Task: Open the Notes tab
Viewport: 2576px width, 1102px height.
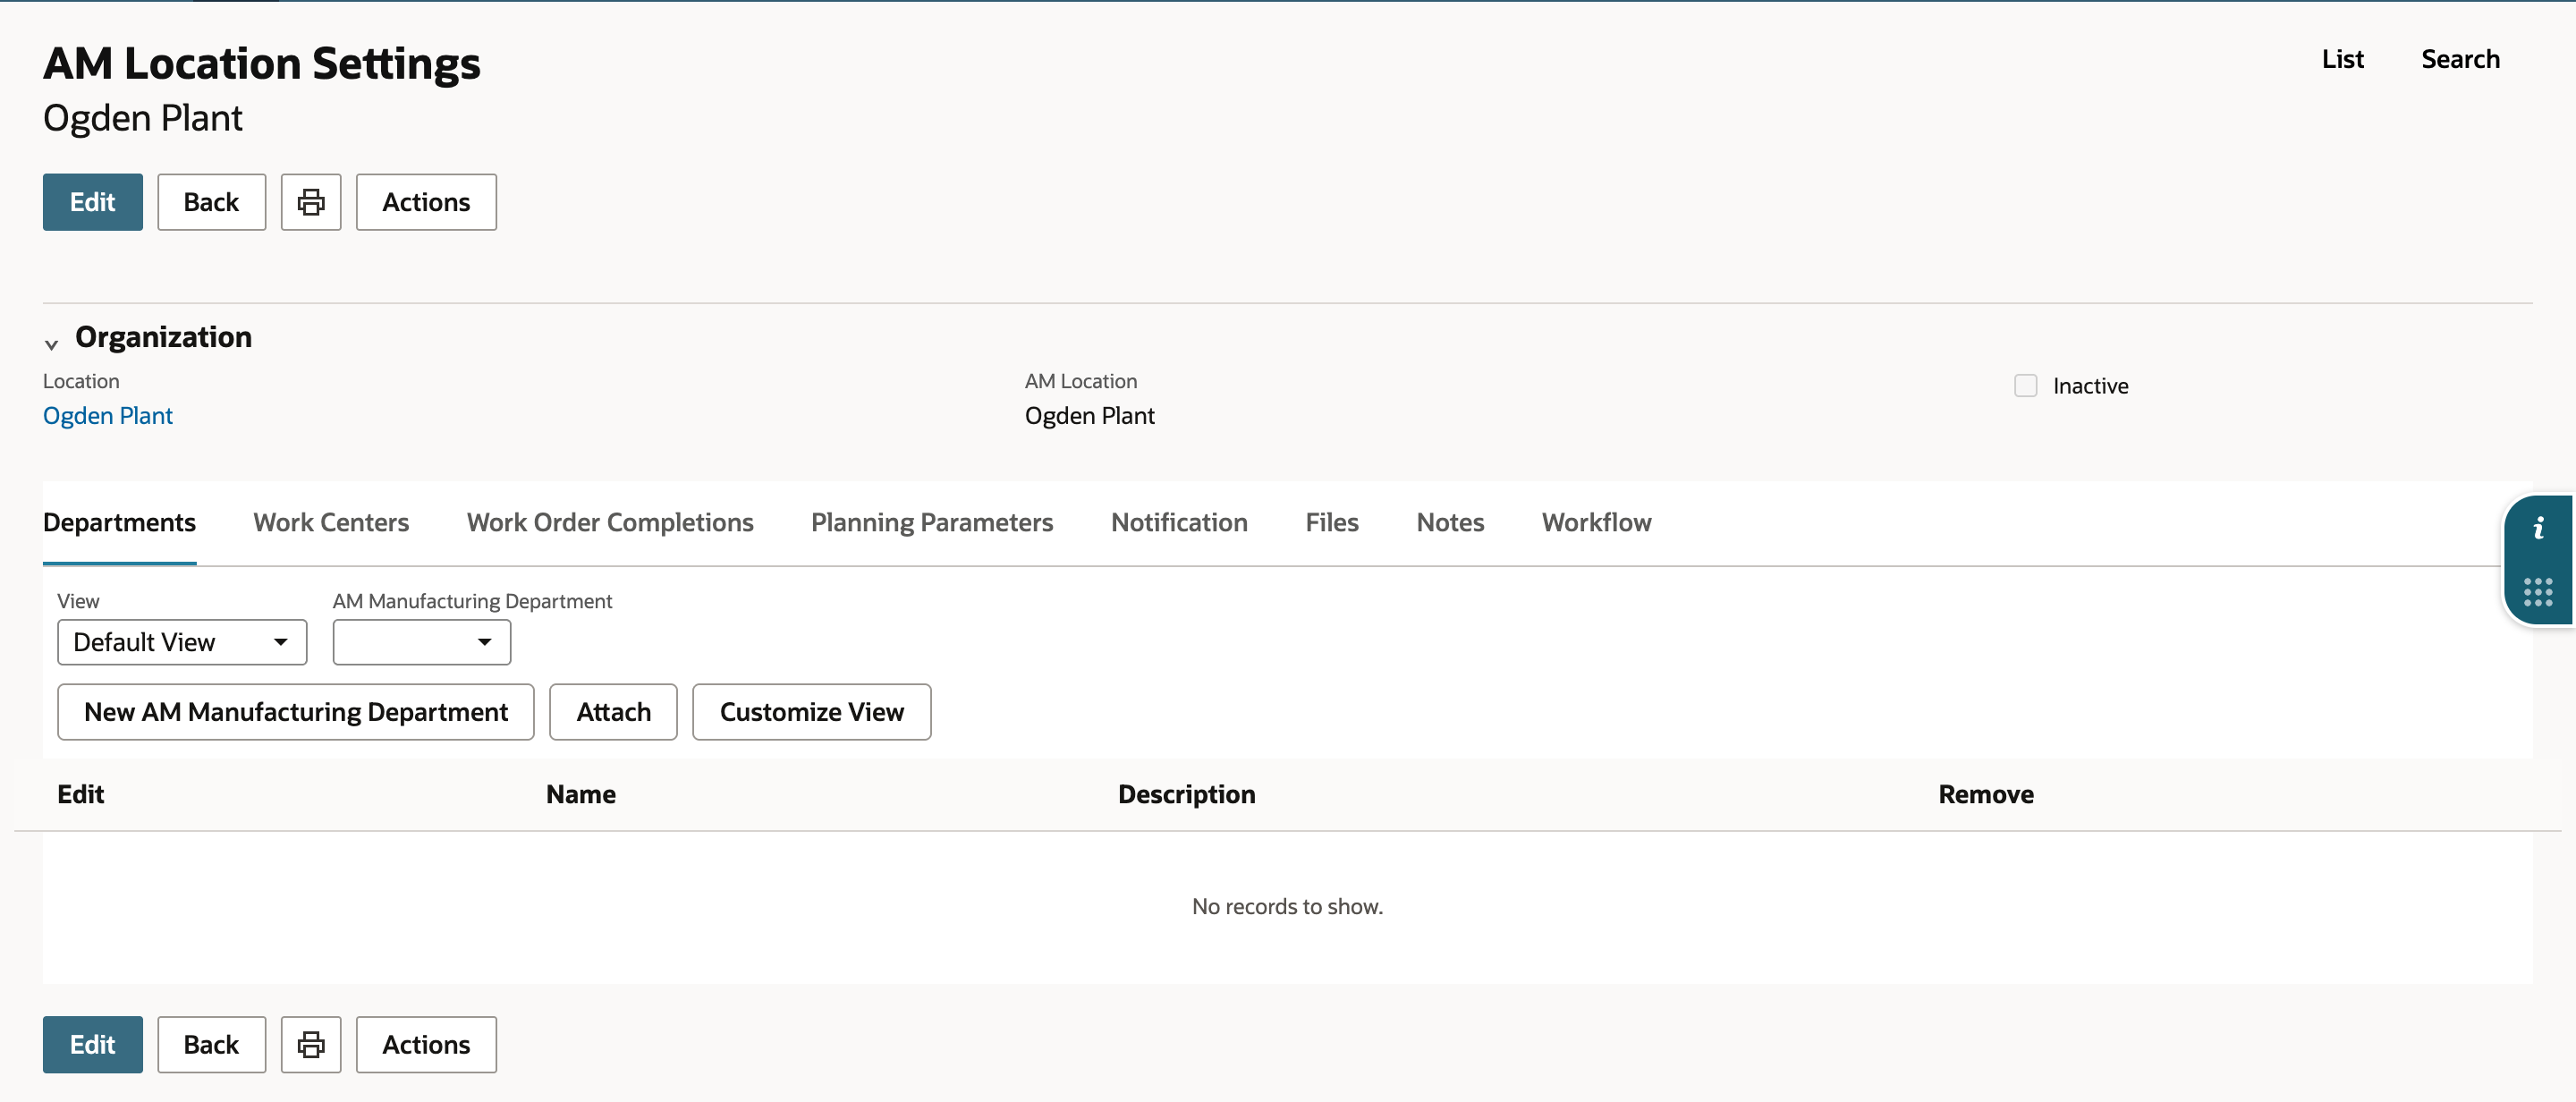Action: [x=1450, y=522]
